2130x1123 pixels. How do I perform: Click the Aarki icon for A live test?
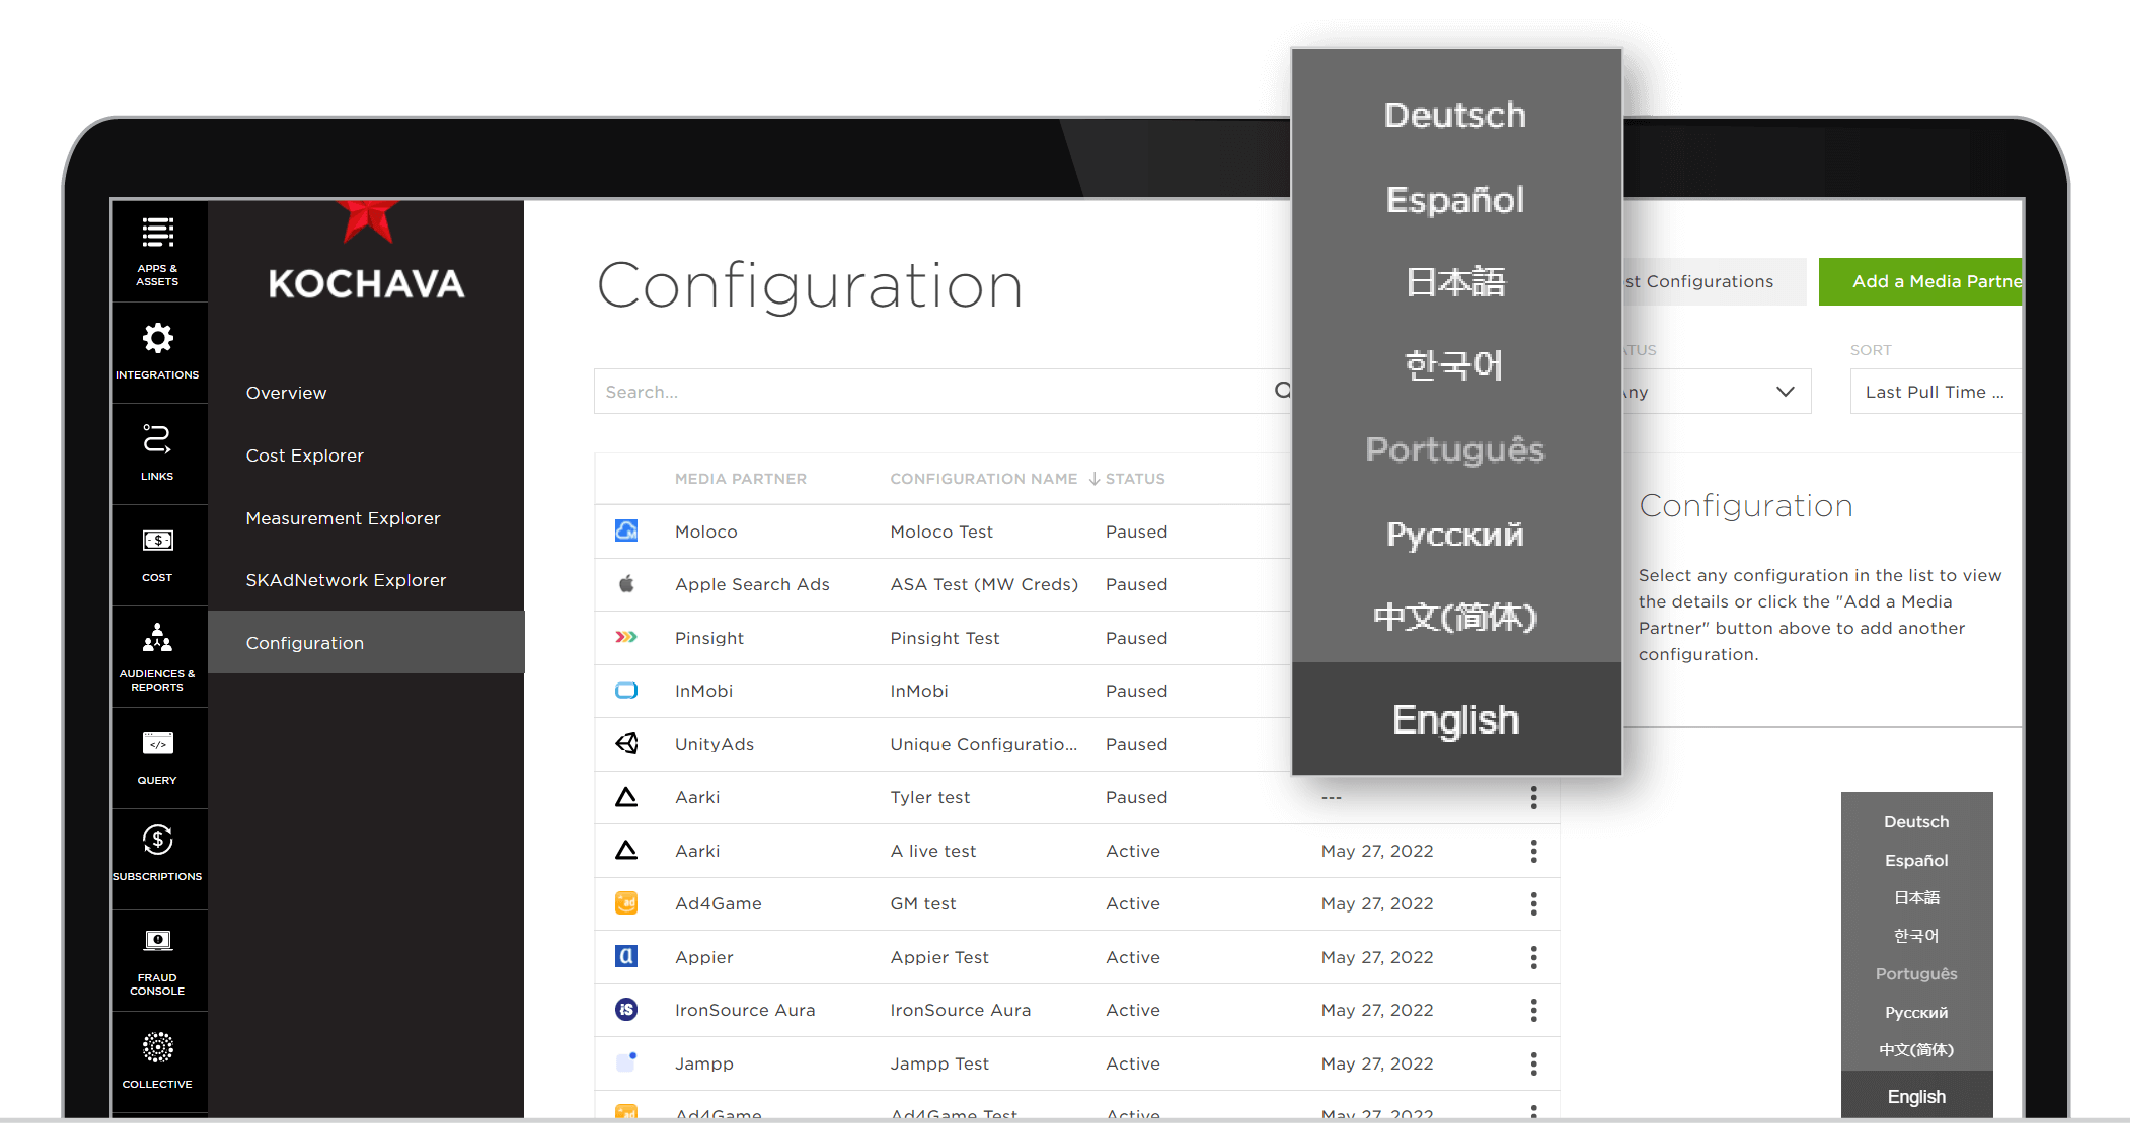pyautogui.click(x=626, y=850)
